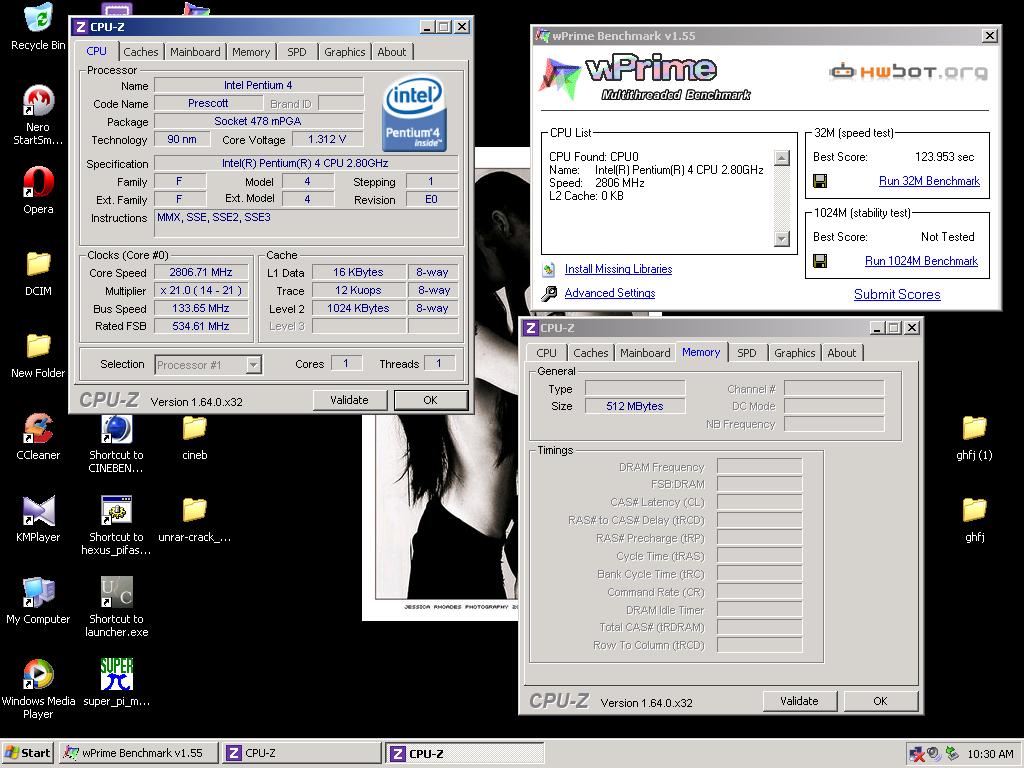Click Validate in Memory CPU-Z window

[x=799, y=701]
